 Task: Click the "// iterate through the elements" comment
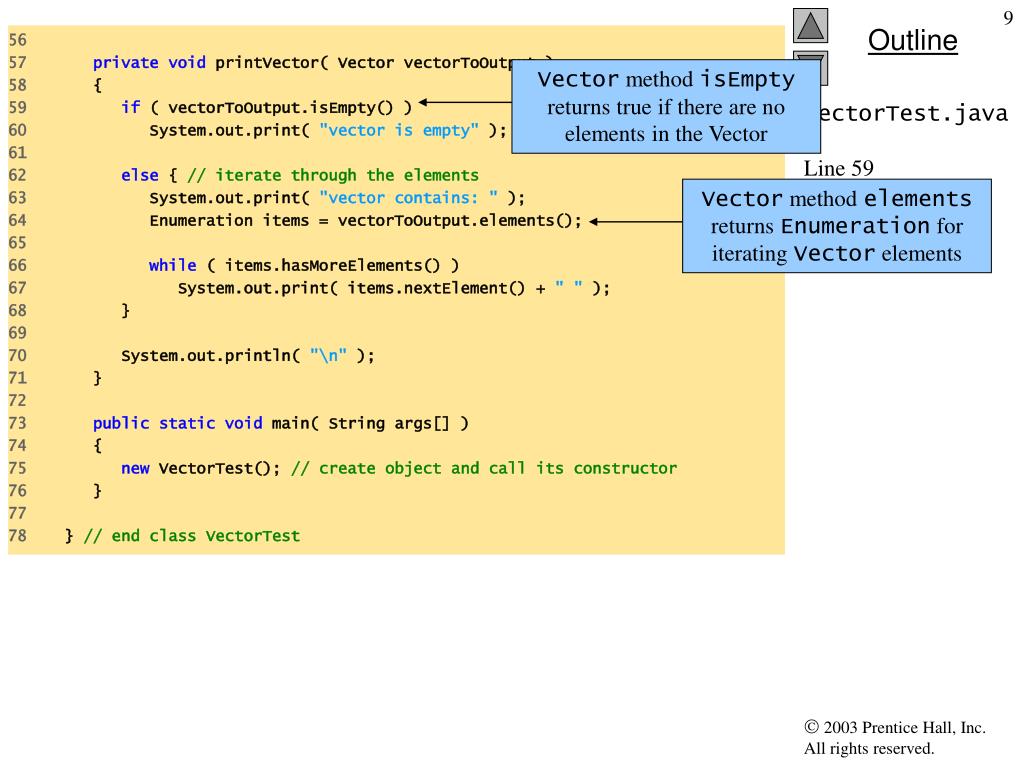tap(333, 176)
